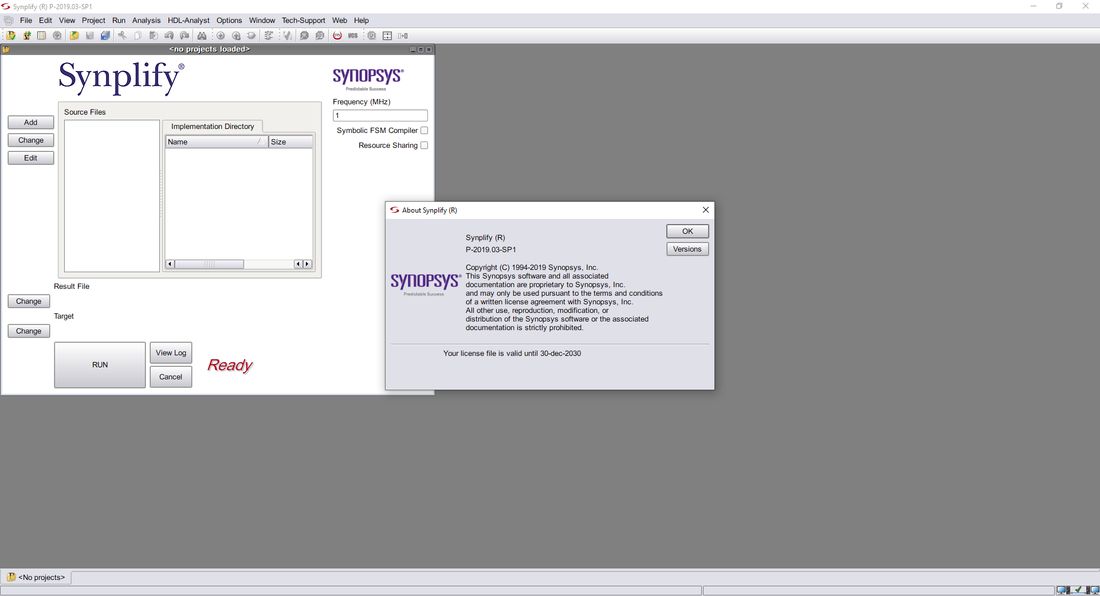
Task: Open the HDL-Analyst menu
Action: [x=188, y=20]
